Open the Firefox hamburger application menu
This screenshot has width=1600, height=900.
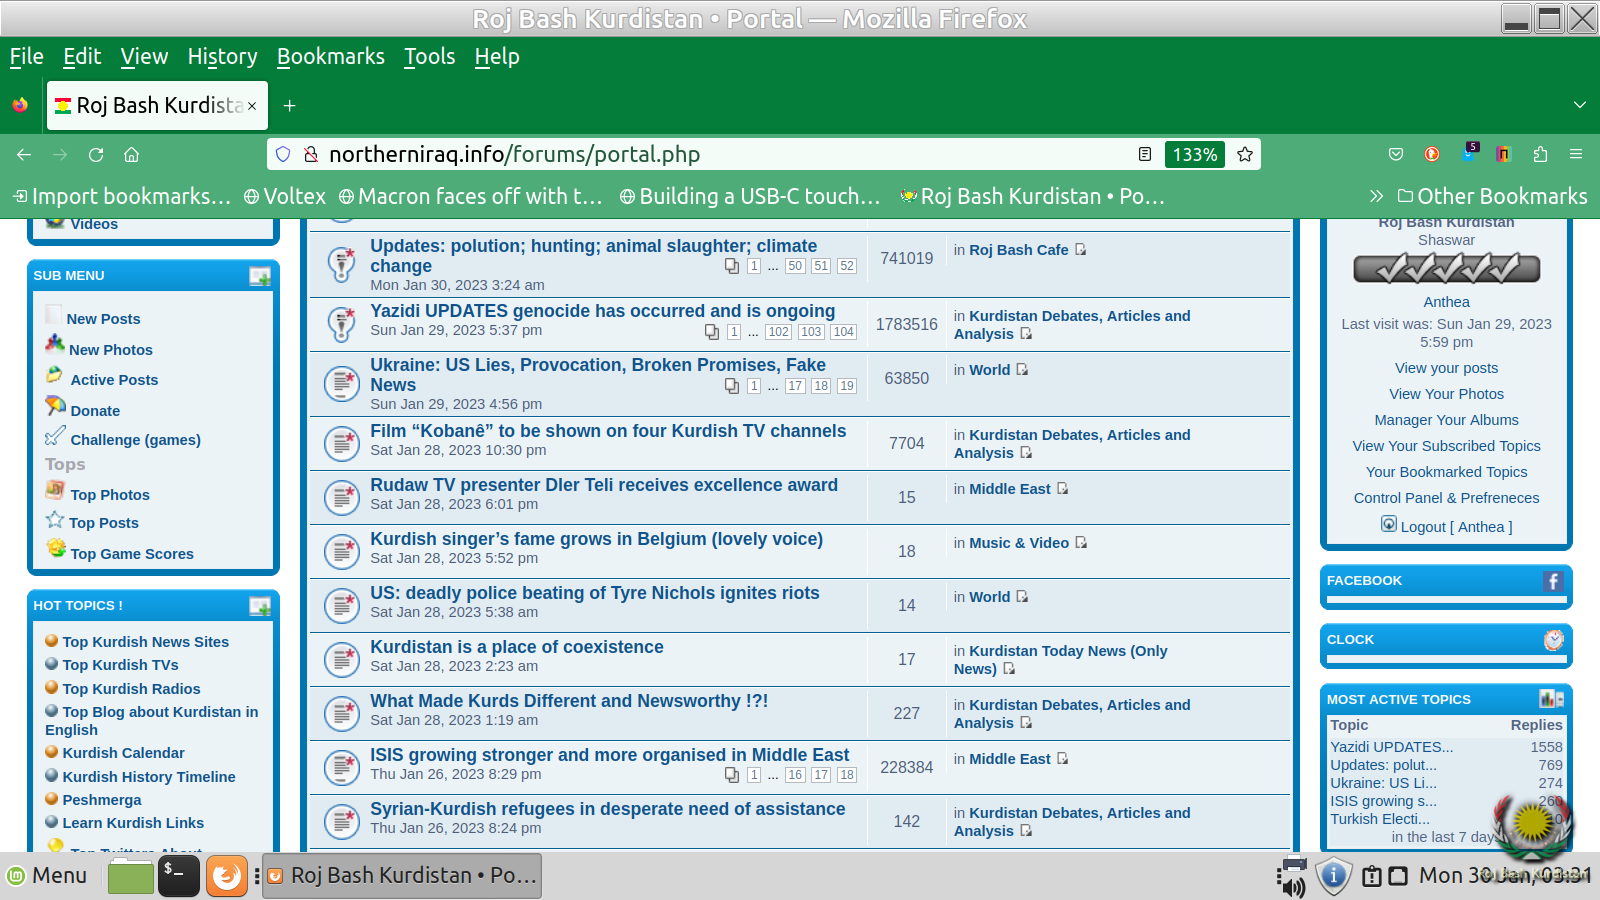pos(1576,154)
